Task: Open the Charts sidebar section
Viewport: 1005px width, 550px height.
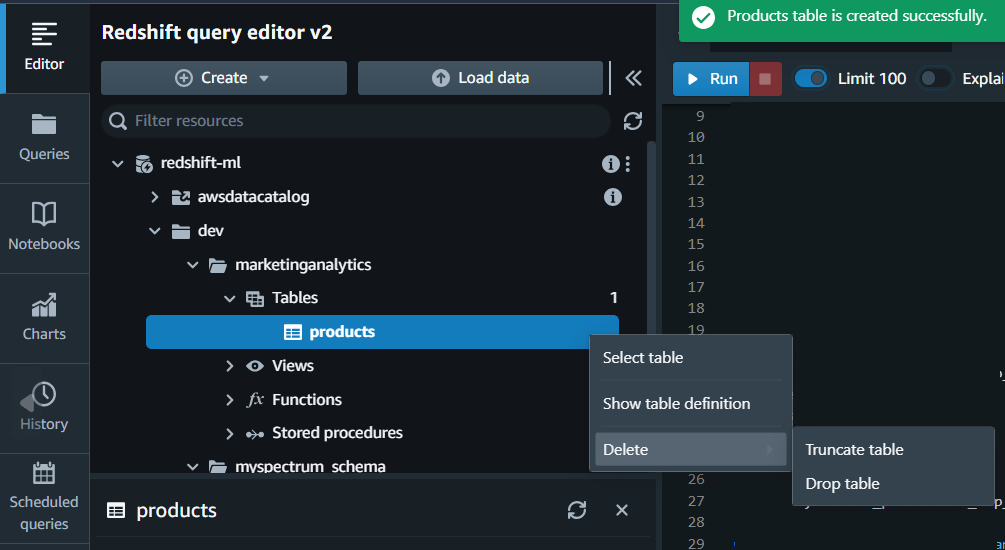Action: [44, 318]
